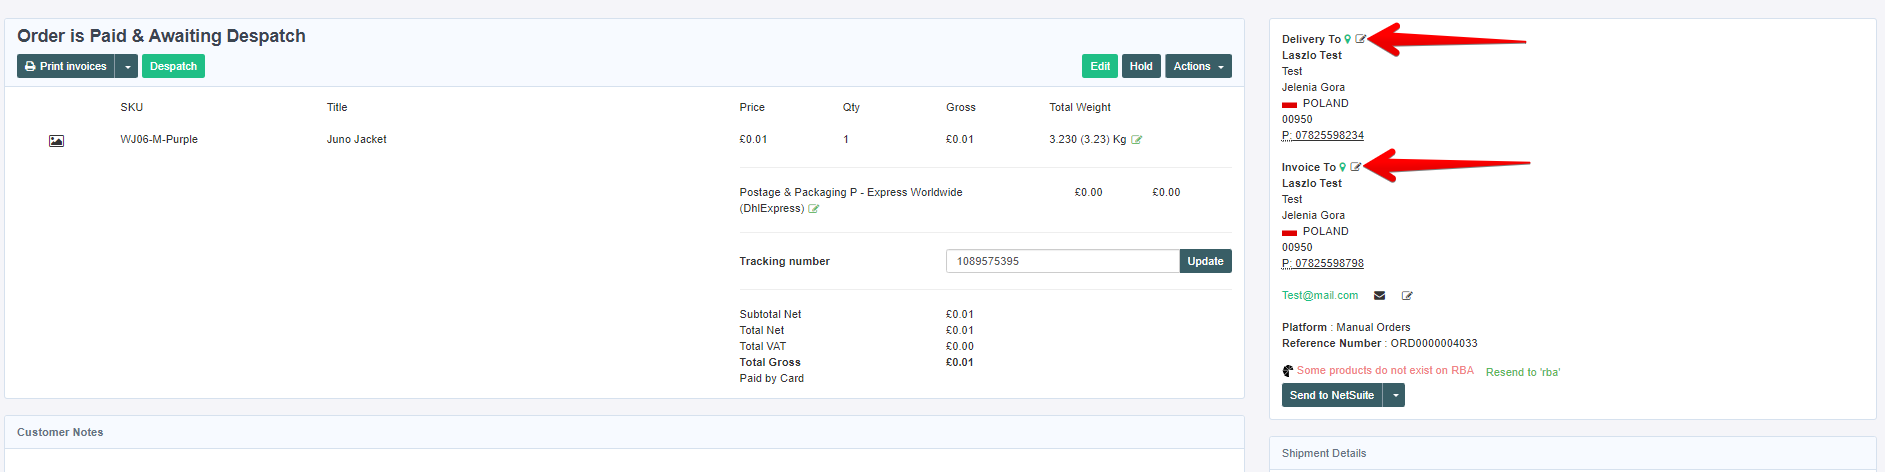Expand the Send to NetSuite dropdown arrow
Viewport: 1885px width, 472px height.
tap(1395, 396)
